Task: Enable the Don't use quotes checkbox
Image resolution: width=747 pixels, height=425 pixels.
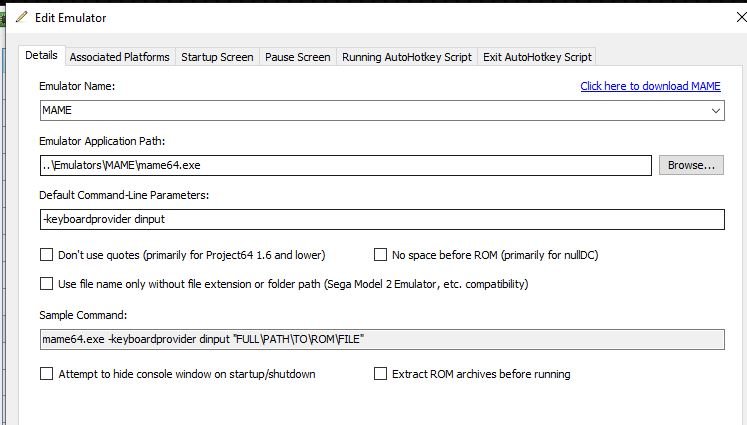Action: (x=46, y=255)
